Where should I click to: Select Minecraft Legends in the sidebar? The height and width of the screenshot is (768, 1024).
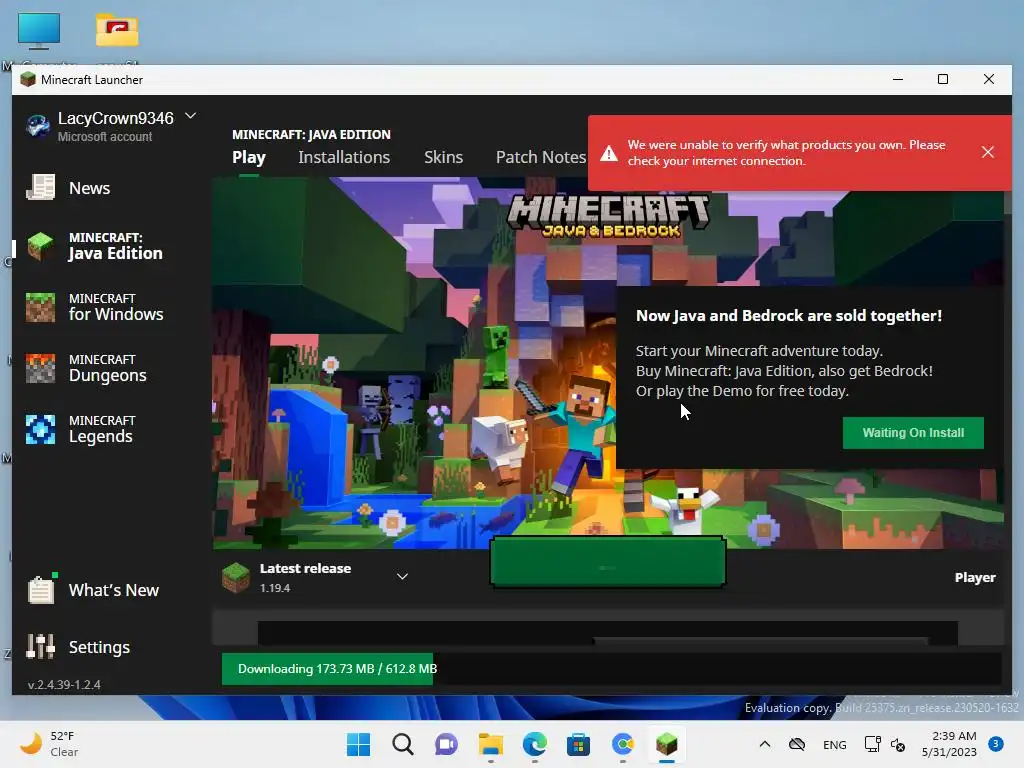(x=111, y=429)
